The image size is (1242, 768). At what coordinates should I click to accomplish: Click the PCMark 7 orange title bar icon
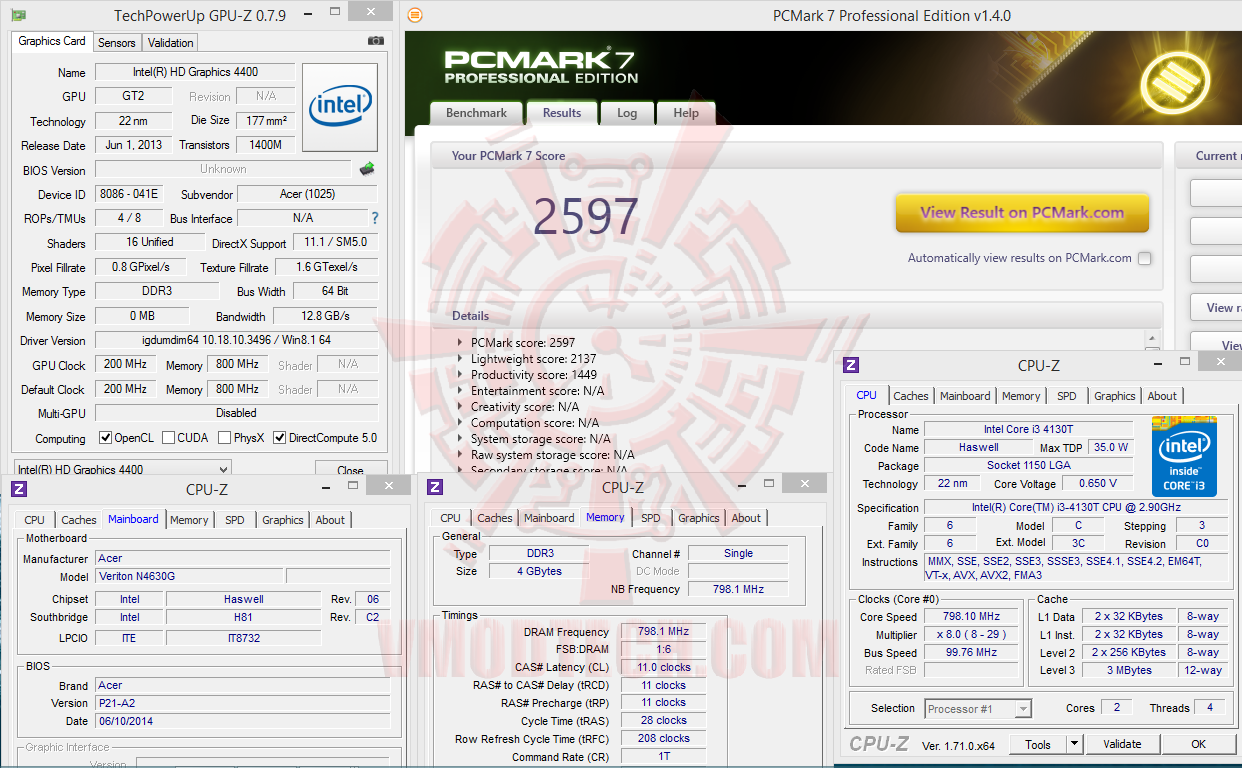(416, 15)
